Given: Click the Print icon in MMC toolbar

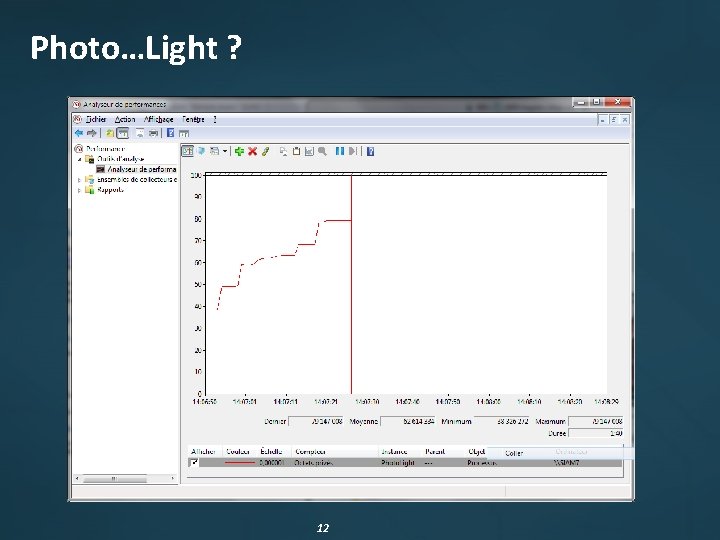Looking at the screenshot, I should tap(153, 133).
